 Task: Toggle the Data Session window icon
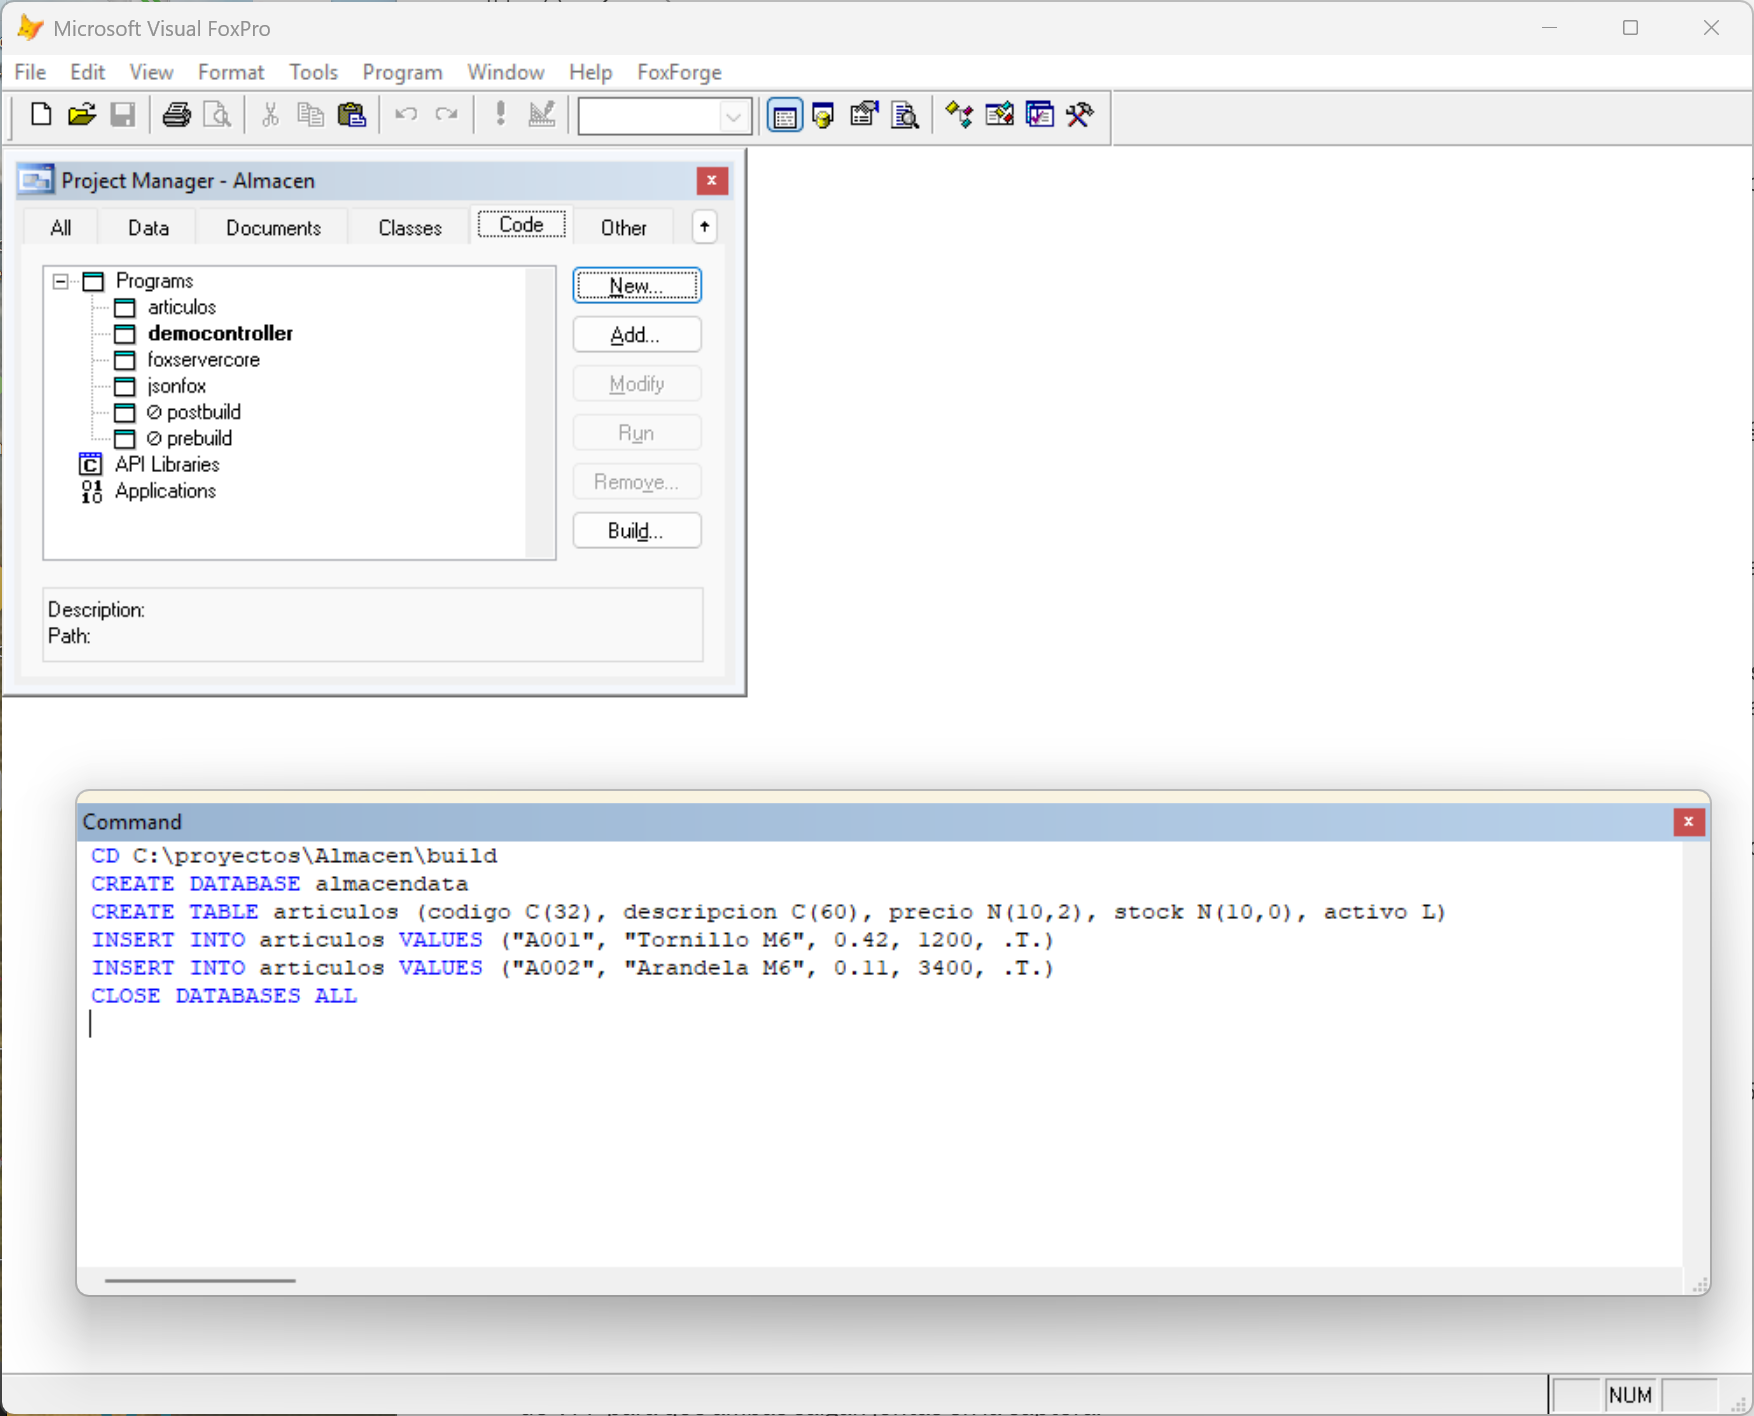pyautogui.click(x=824, y=115)
